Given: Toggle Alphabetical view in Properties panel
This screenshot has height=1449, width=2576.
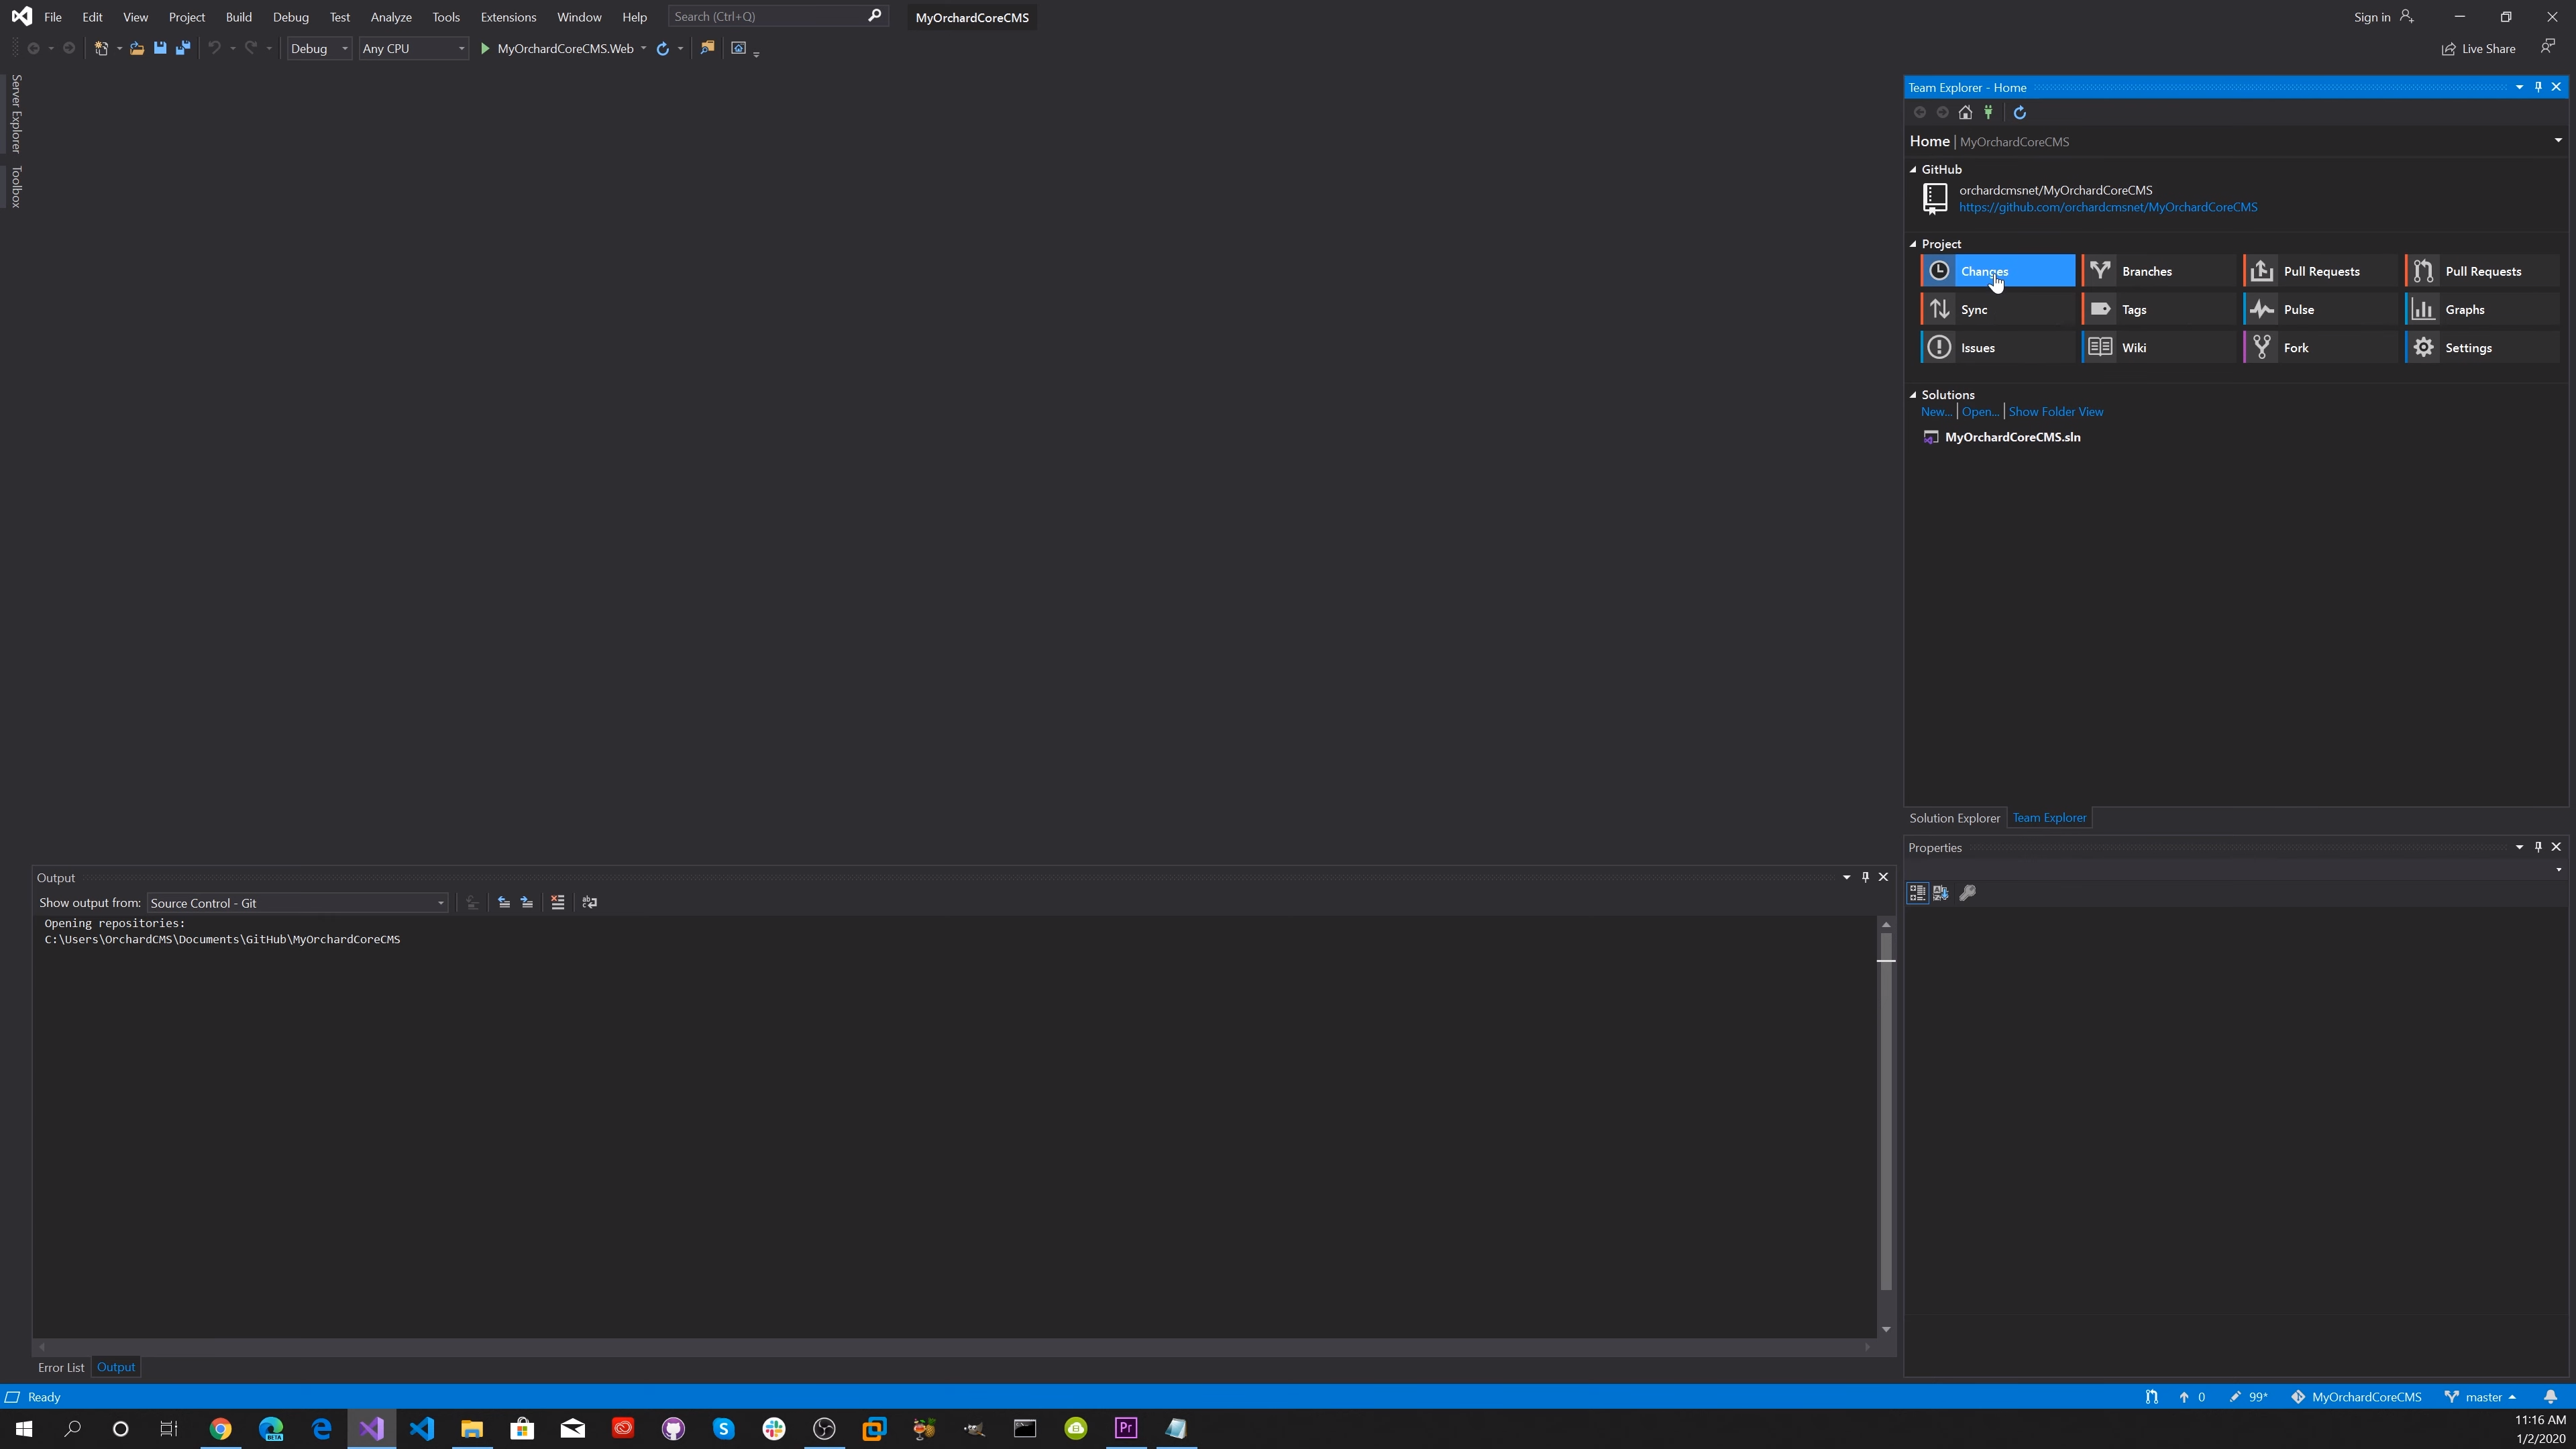Looking at the screenshot, I should tap(1941, 892).
